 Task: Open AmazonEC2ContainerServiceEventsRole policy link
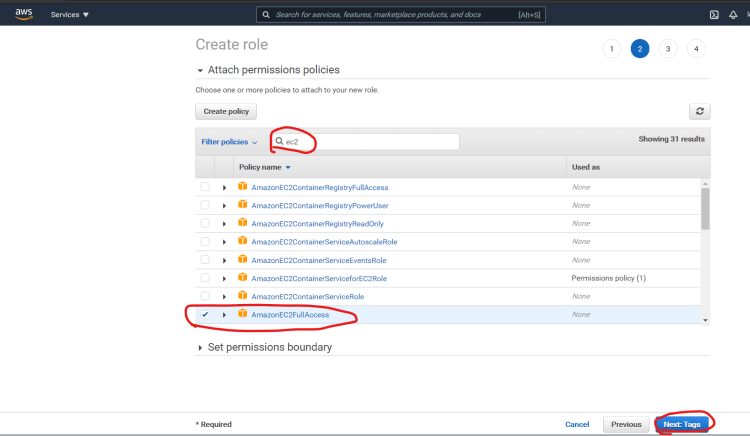[x=319, y=260]
